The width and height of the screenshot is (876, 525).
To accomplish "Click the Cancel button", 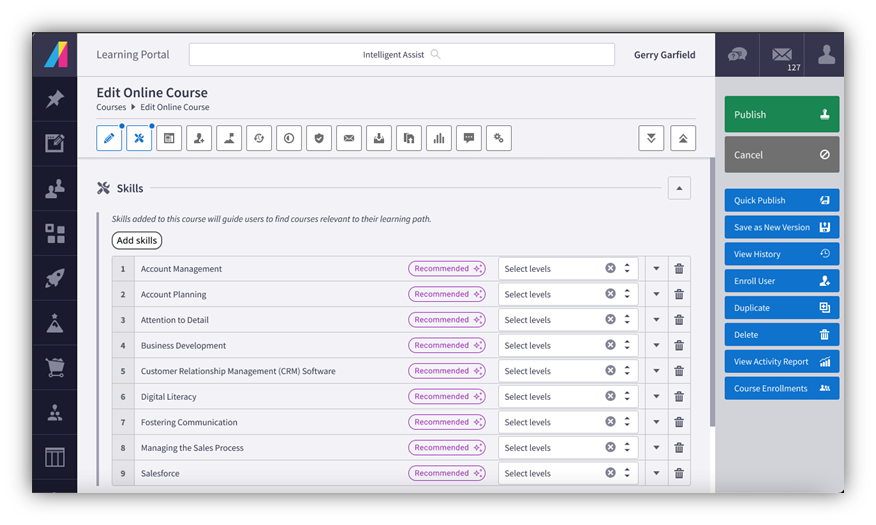I will pos(782,155).
